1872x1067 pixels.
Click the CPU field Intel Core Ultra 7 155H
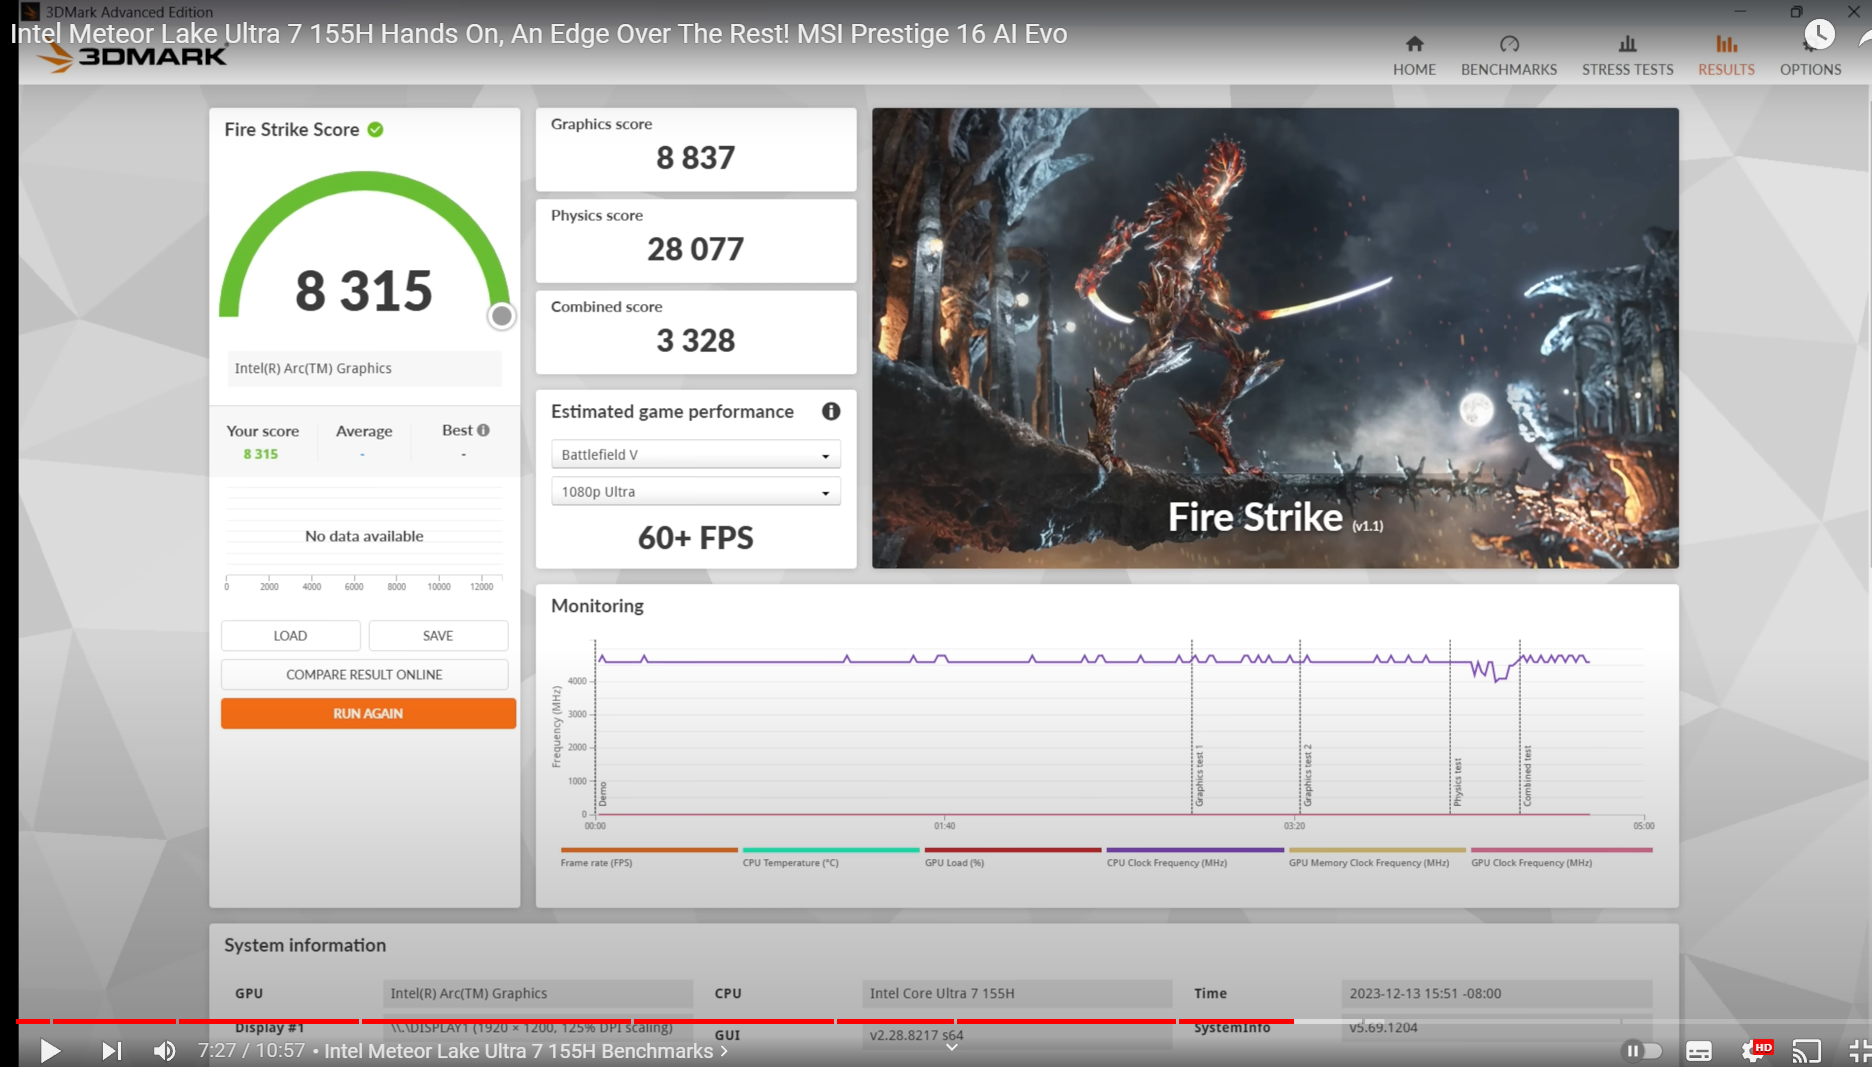(x=1017, y=993)
